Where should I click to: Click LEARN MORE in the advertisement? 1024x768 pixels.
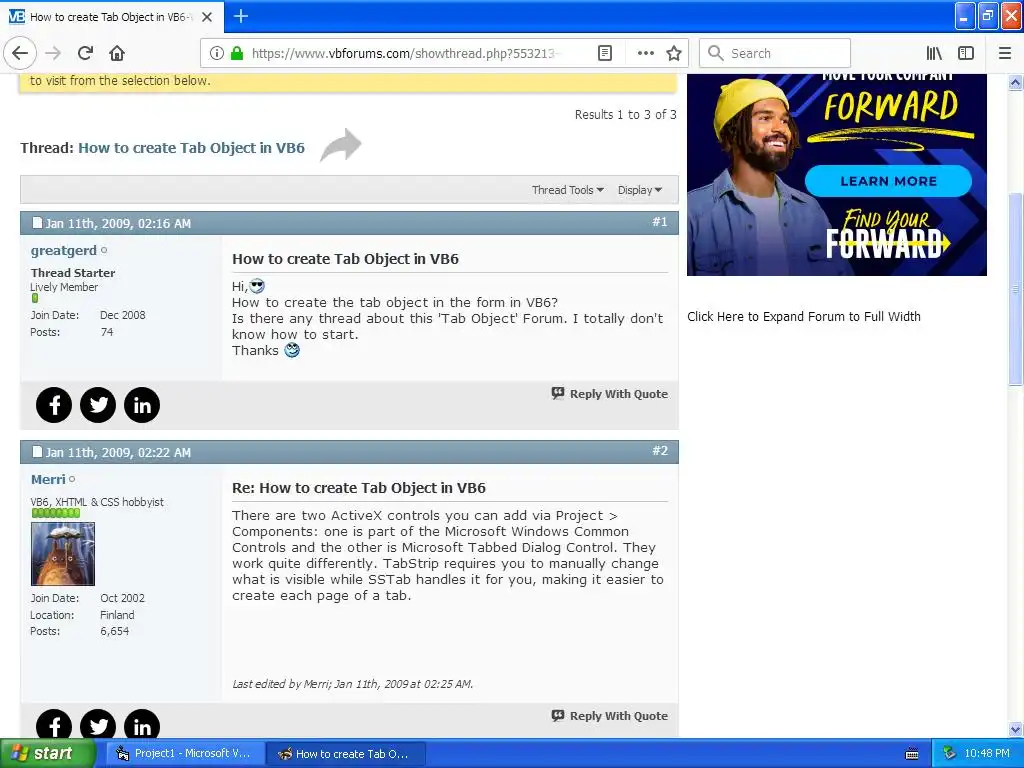[x=888, y=181]
